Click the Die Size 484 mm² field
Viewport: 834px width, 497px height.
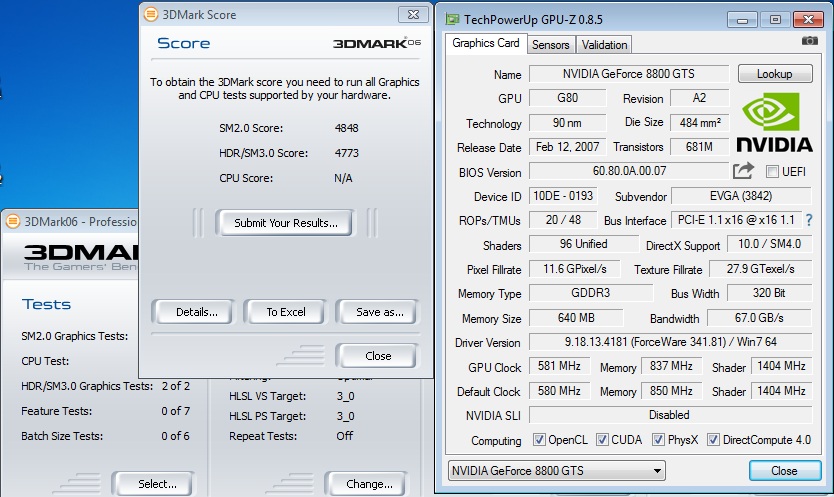[x=699, y=122]
